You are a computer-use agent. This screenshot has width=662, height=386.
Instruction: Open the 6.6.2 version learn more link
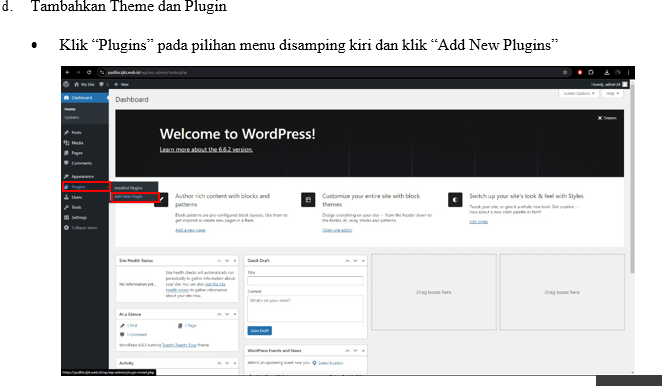[206, 150]
